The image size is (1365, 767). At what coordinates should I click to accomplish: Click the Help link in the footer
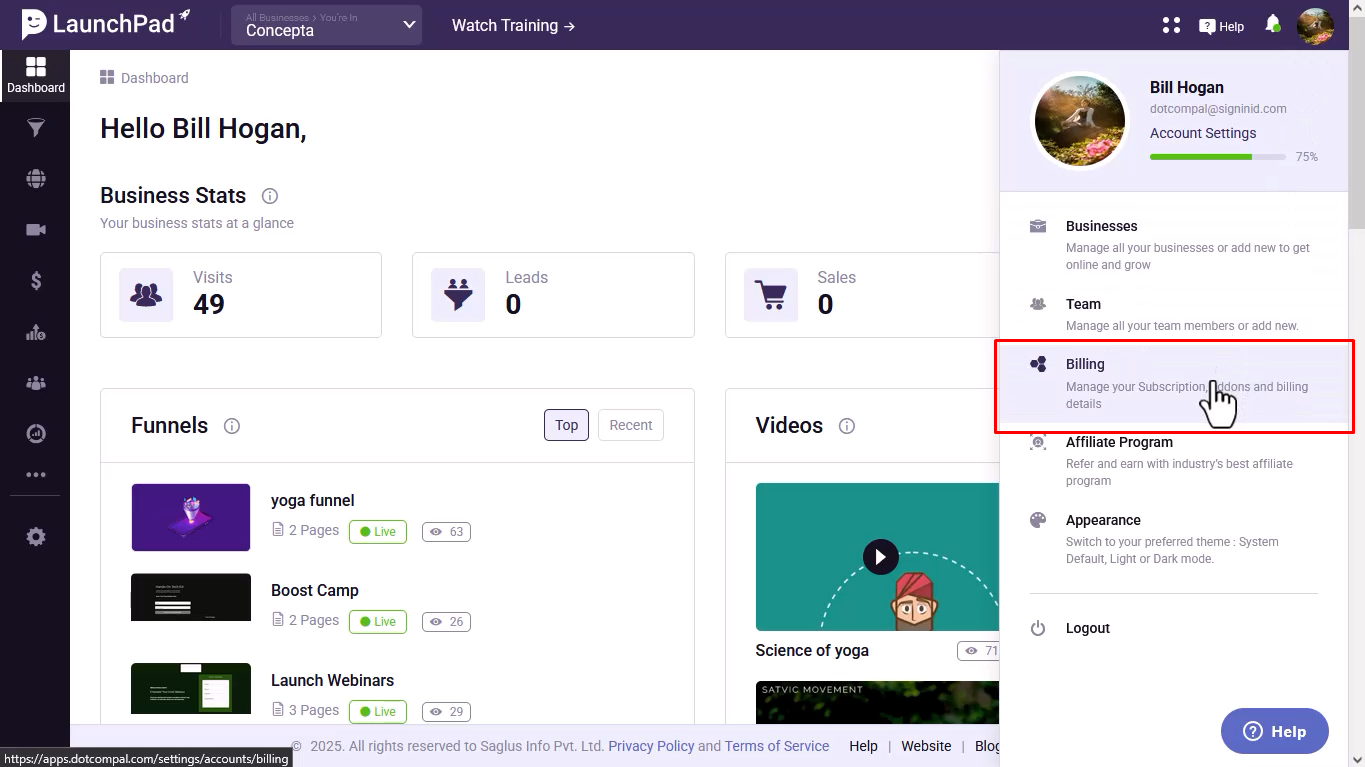[x=863, y=746]
